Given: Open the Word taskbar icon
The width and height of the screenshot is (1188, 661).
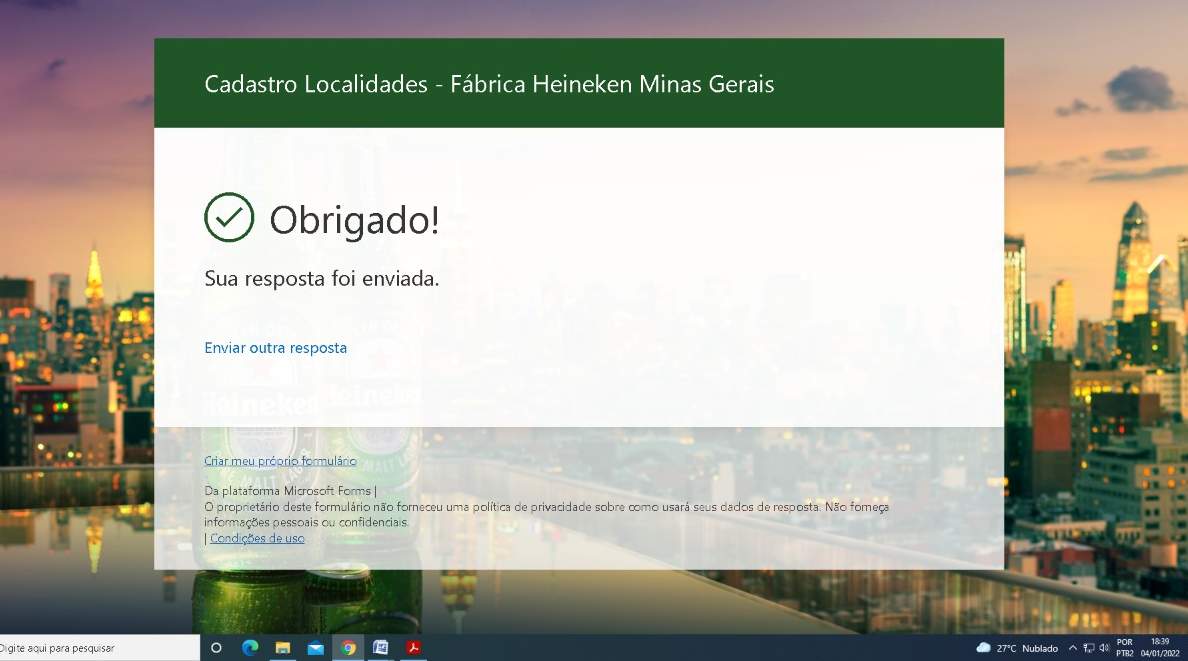Looking at the screenshot, I should [x=380, y=648].
